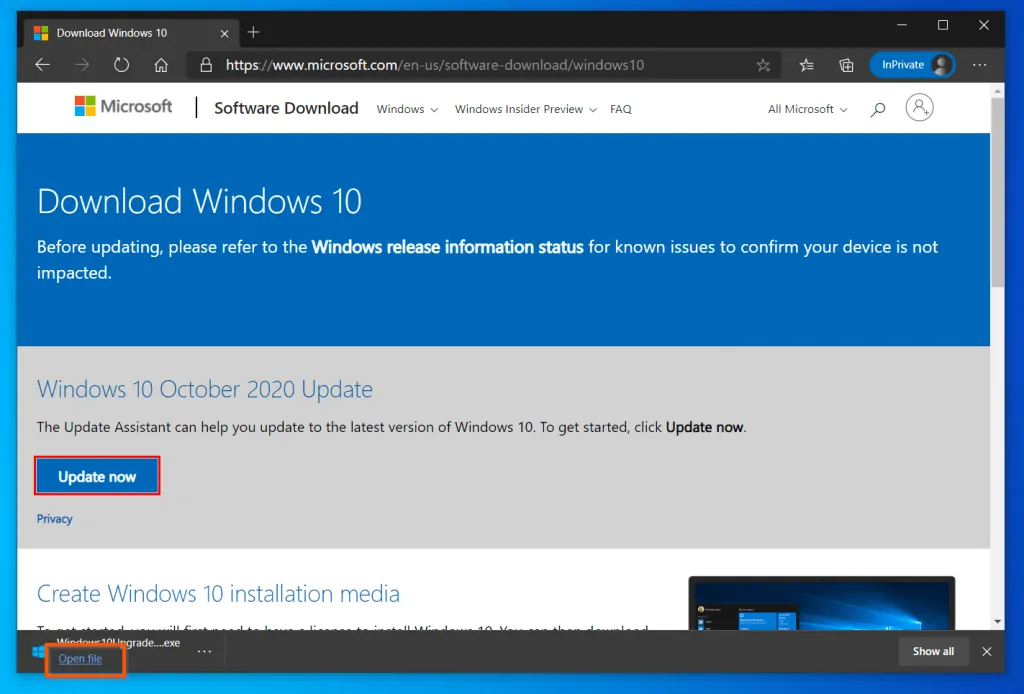
Task: Click the browser forward arrow
Action: pos(82,65)
